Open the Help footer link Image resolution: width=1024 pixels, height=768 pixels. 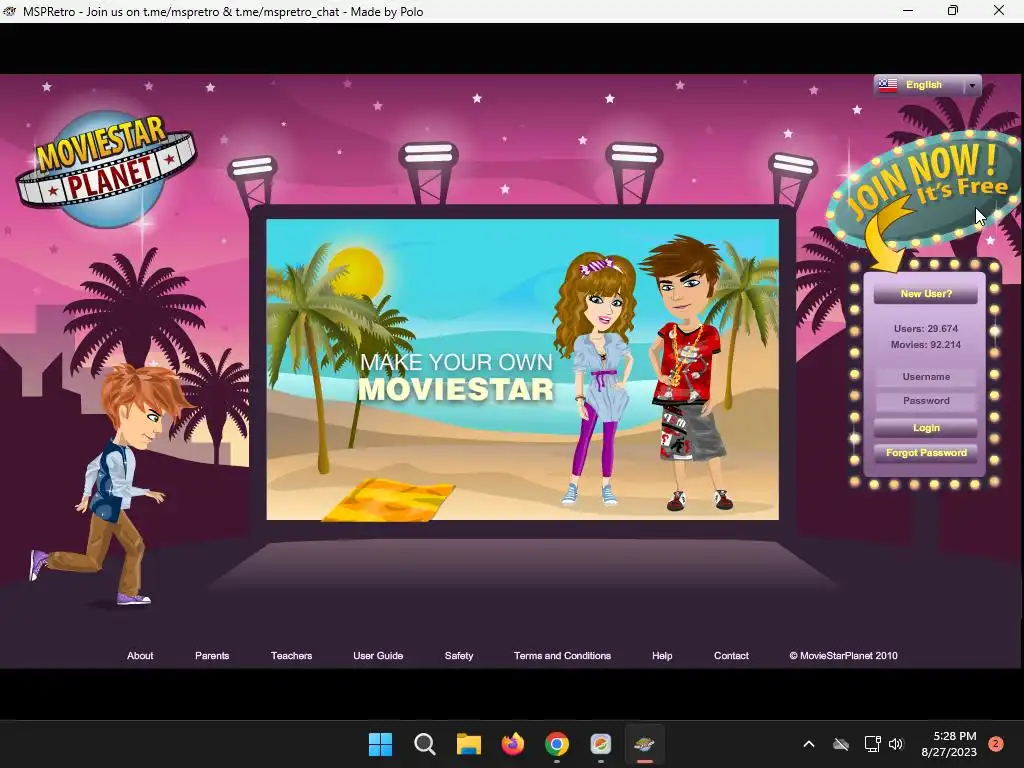coord(662,656)
